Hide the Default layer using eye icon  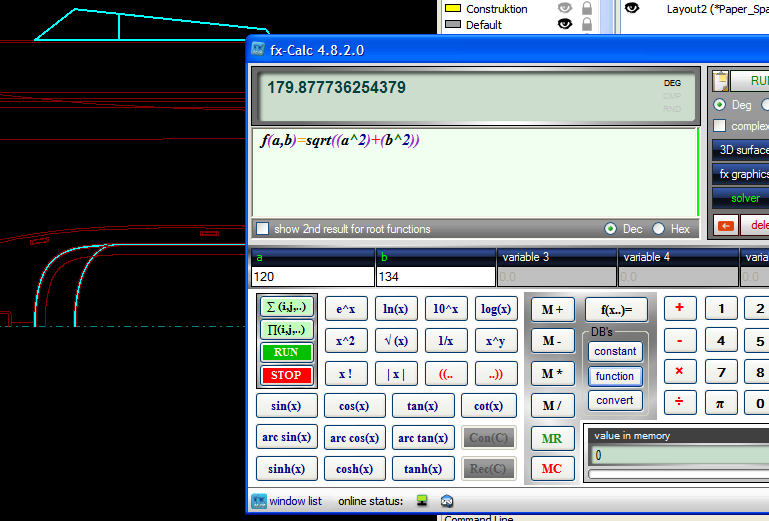[x=565, y=25]
